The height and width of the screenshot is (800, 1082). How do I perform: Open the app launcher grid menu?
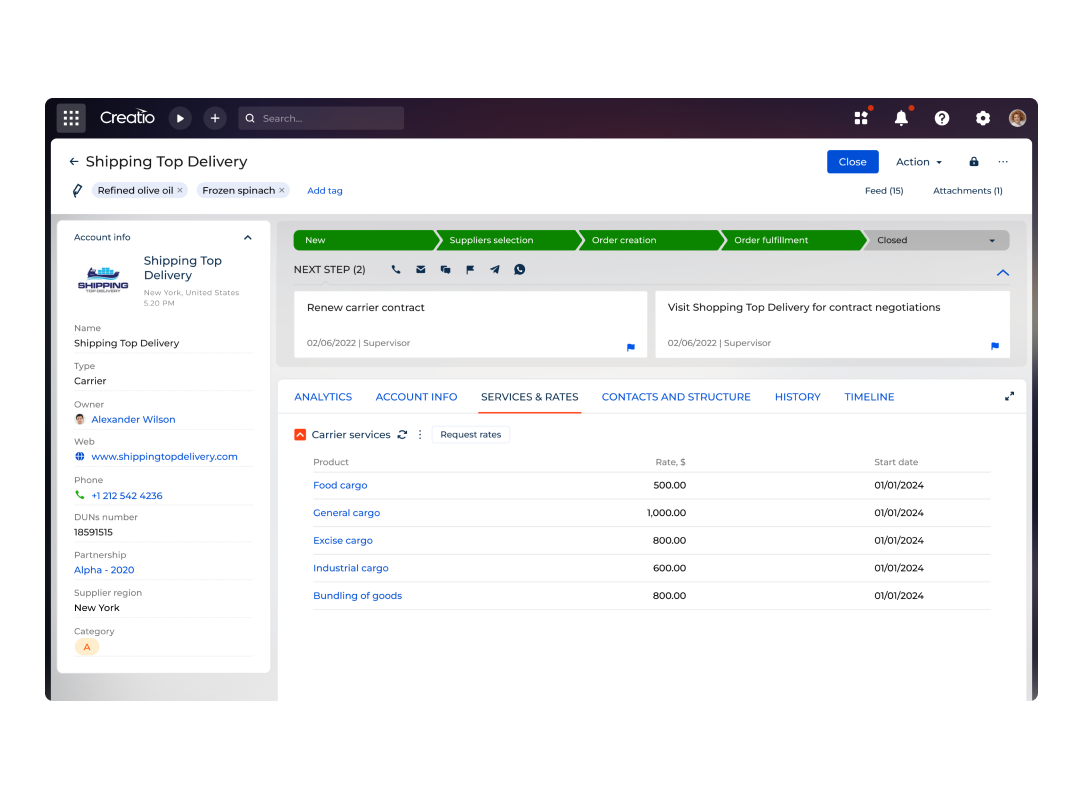coord(71,118)
